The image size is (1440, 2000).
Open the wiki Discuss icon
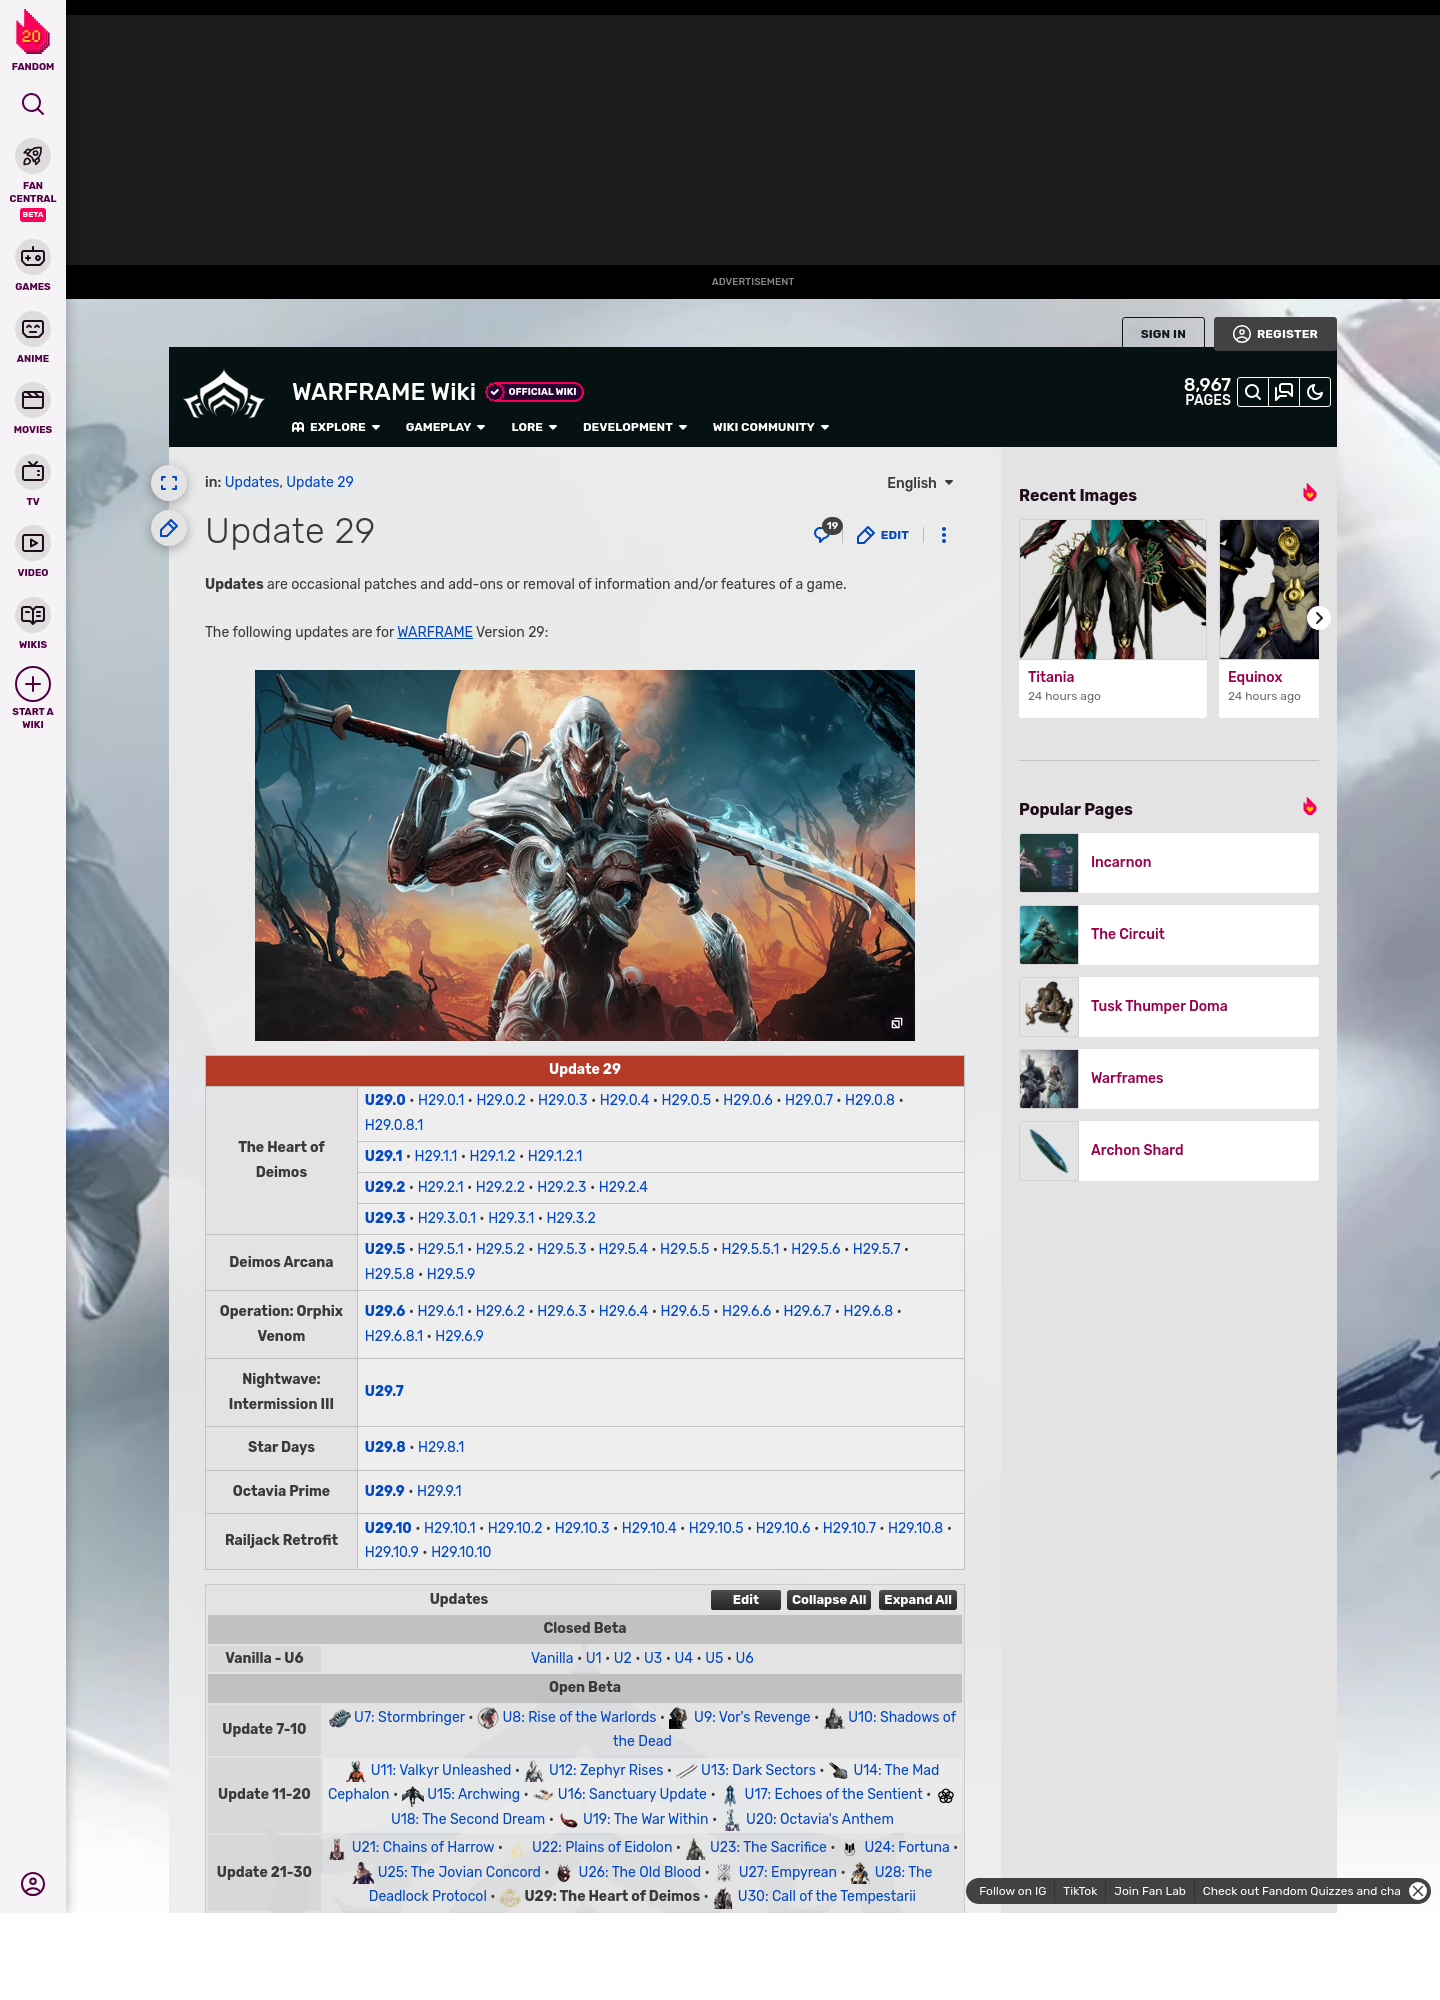pyautogui.click(x=1284, y=392)
